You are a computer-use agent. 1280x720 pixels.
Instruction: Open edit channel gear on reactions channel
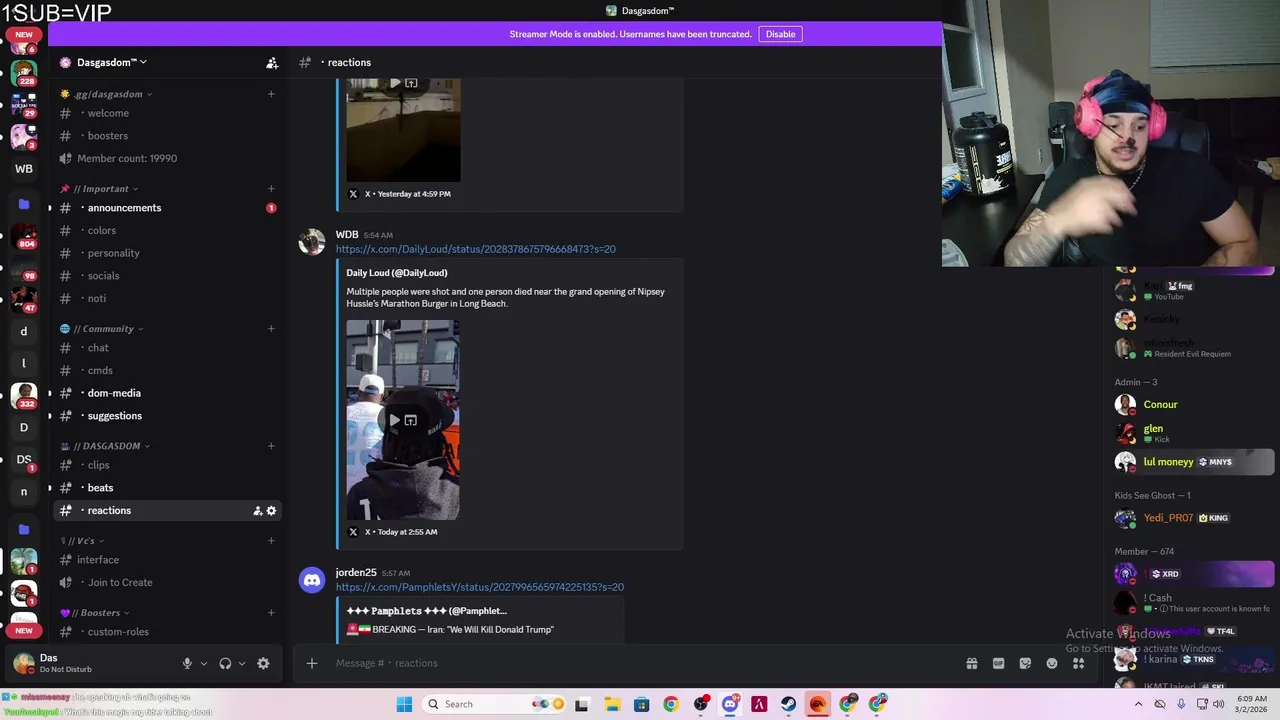(x=271, y=511)
